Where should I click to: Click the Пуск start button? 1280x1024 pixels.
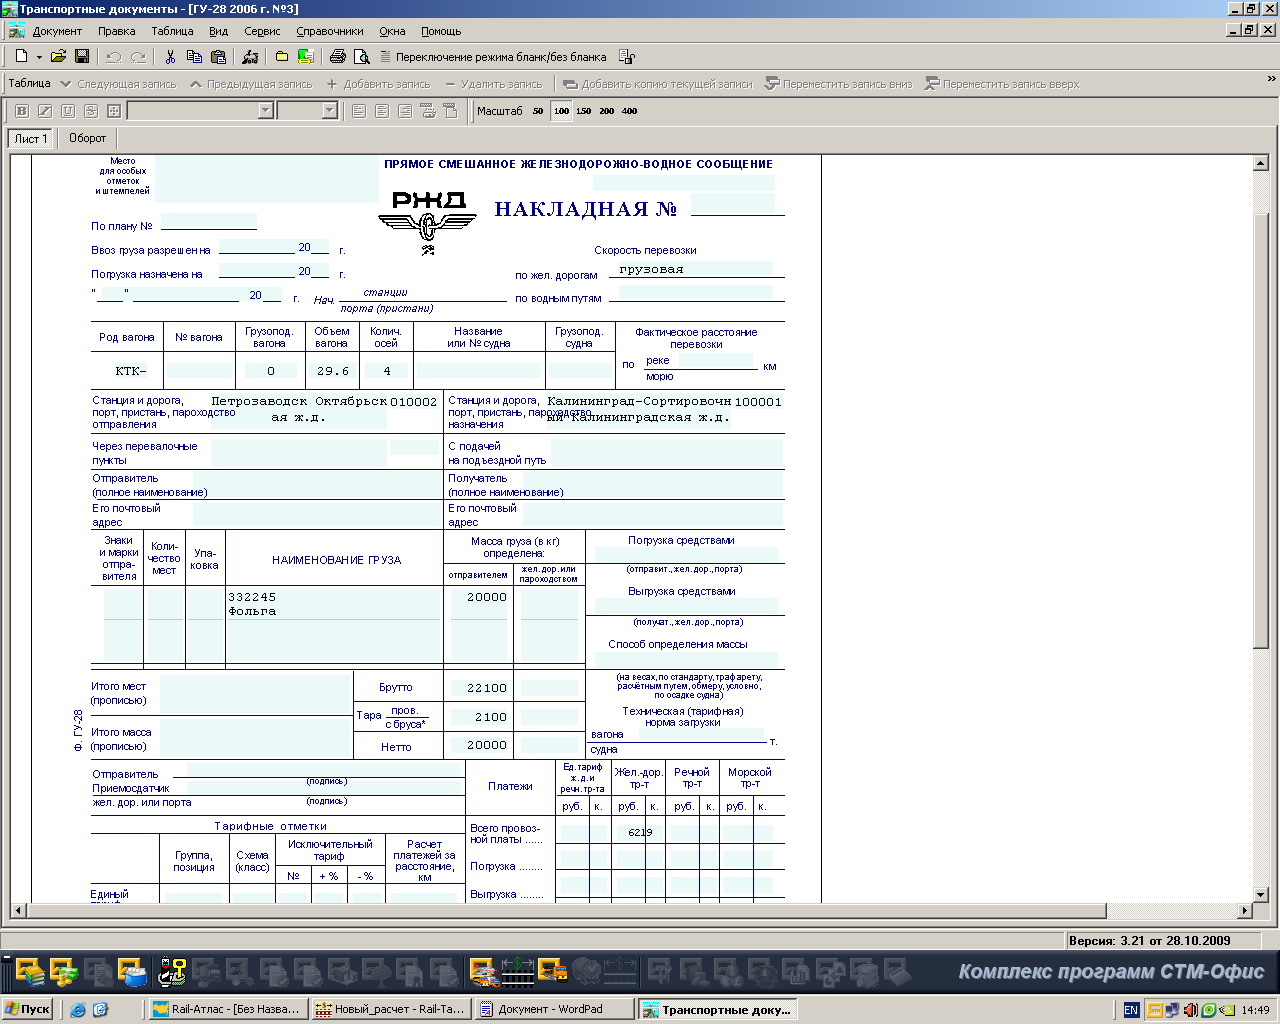click(x=28, y=1009)
